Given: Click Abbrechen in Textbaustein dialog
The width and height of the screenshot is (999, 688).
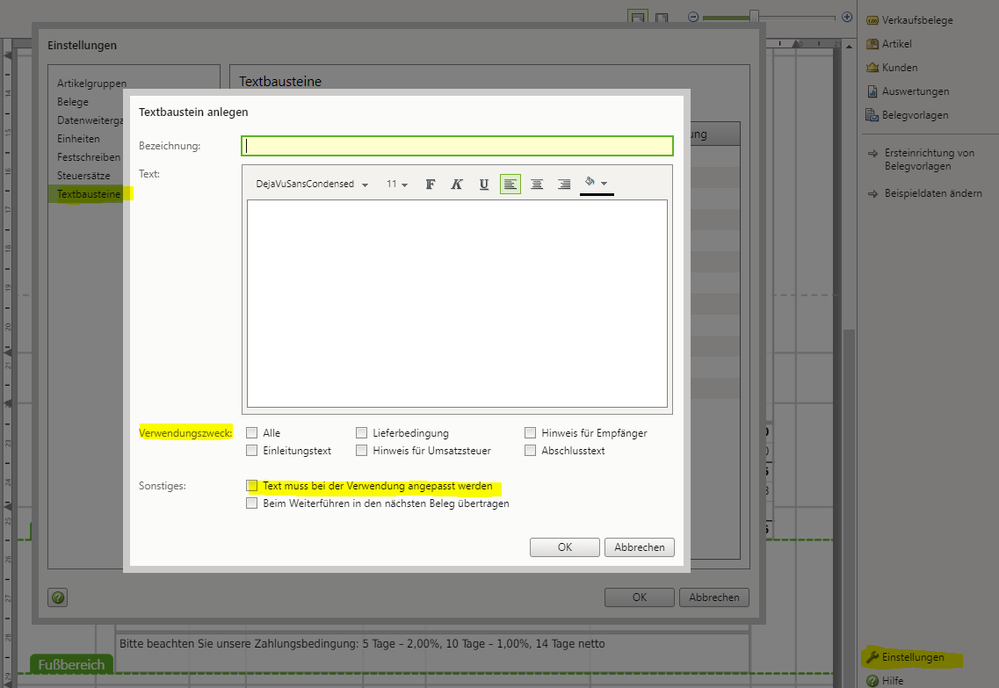Looking at the screenshot, I should click(640, 547).
